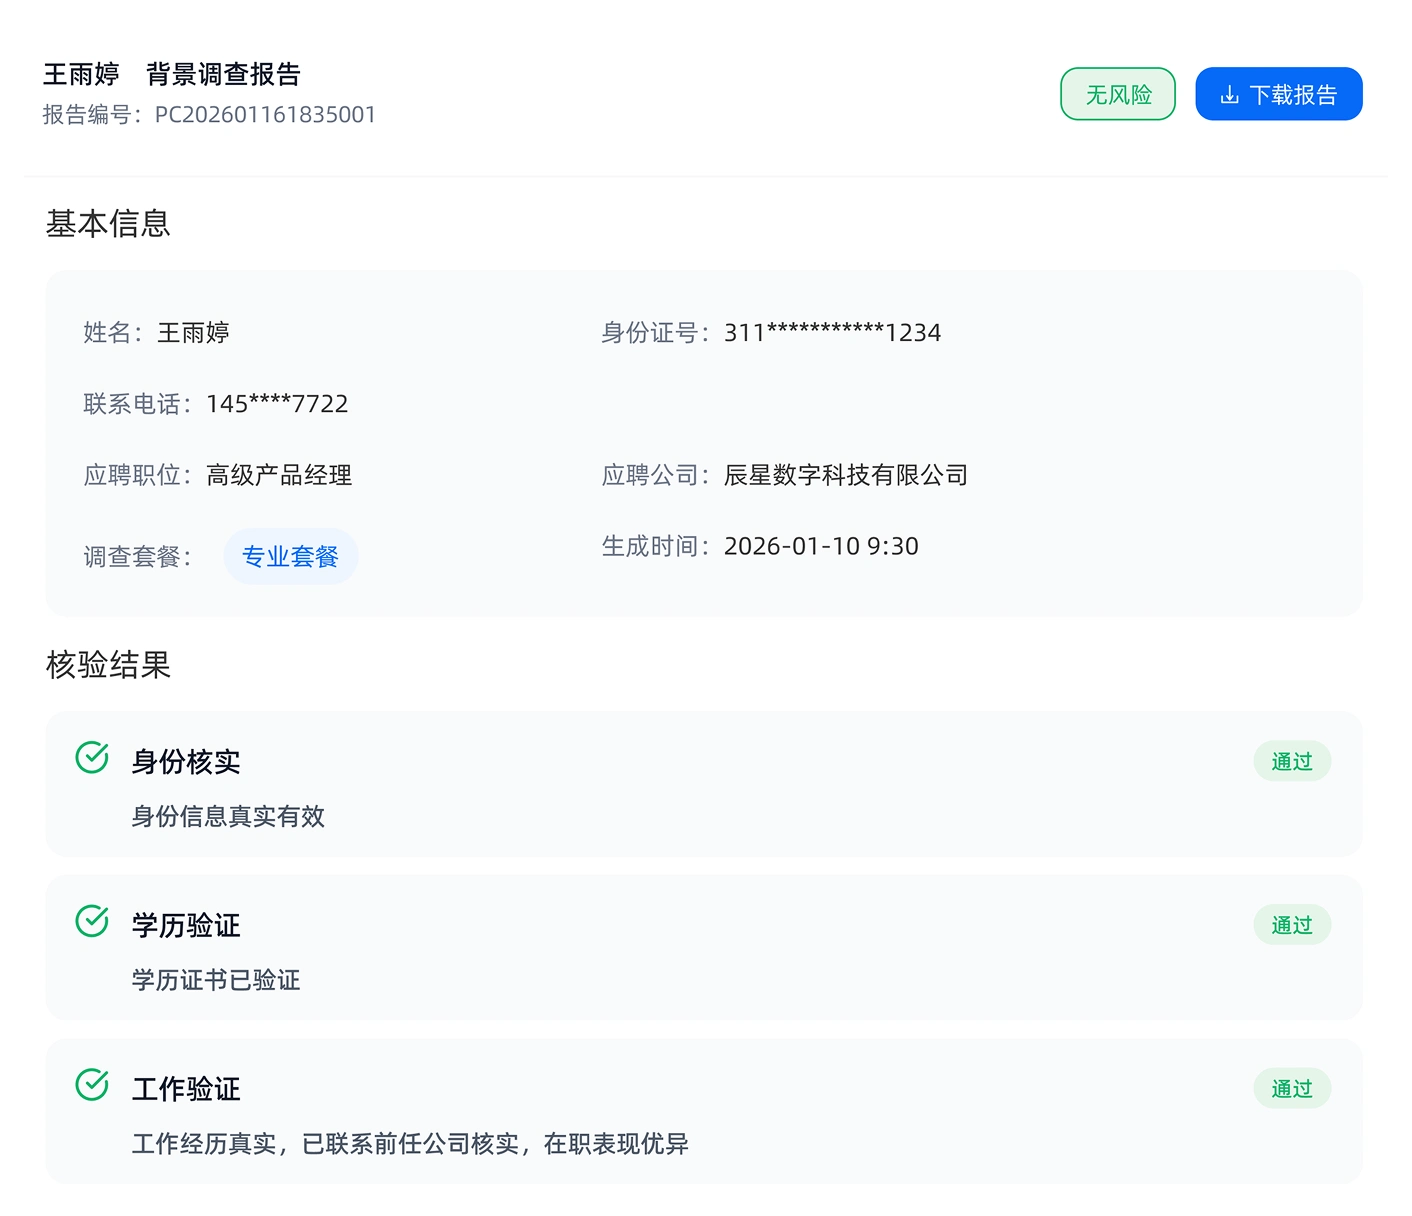Viewport: 1412px width, 1216px height.
Task: Click the generation time 2026-01-10 9:30
Action: click(821, 546)
